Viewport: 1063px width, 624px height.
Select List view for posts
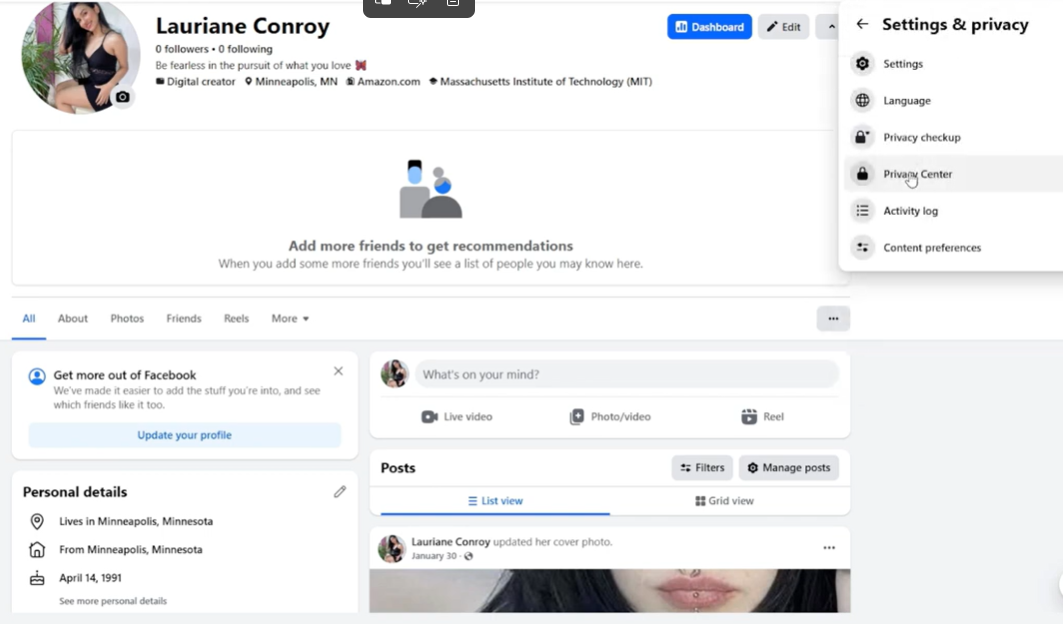[495, 501]
